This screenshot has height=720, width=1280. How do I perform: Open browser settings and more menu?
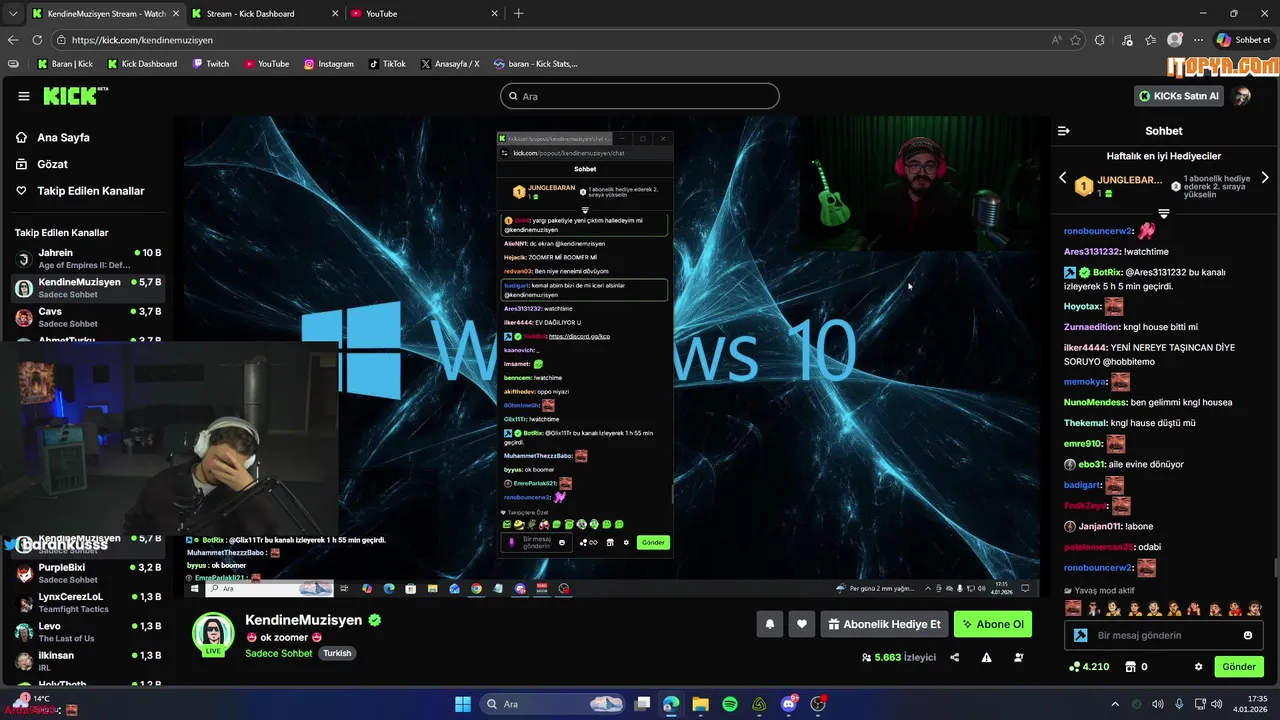coord(1198,40)
